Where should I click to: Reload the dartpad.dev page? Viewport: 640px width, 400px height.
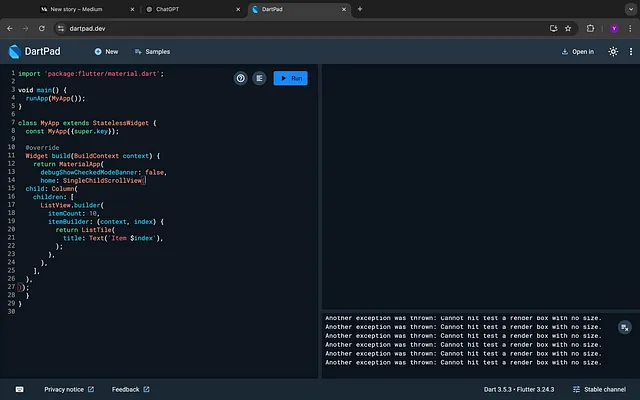point(42,28)
